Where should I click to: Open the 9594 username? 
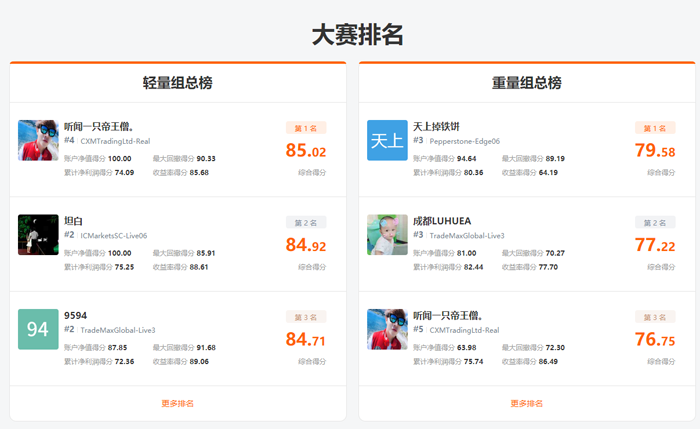tap(75, 316)
